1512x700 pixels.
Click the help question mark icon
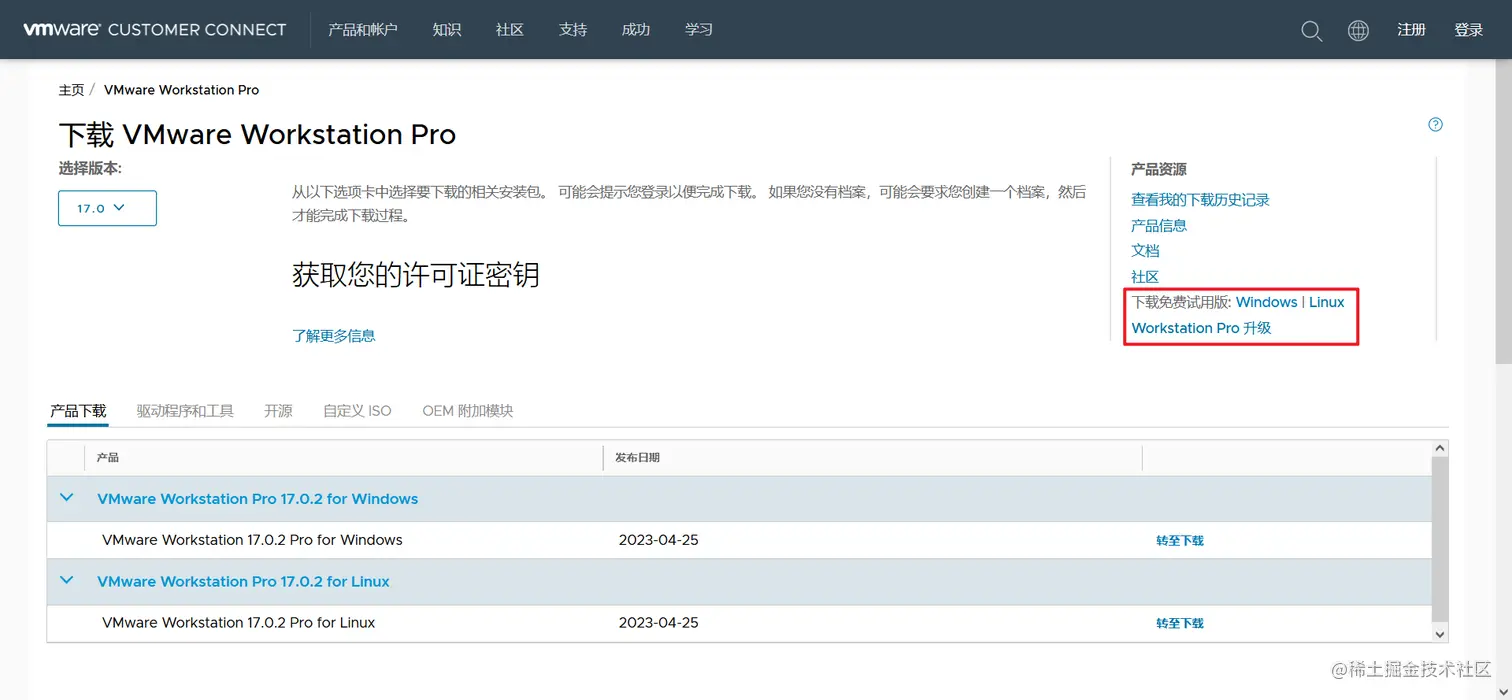(x=1435, y=125)
